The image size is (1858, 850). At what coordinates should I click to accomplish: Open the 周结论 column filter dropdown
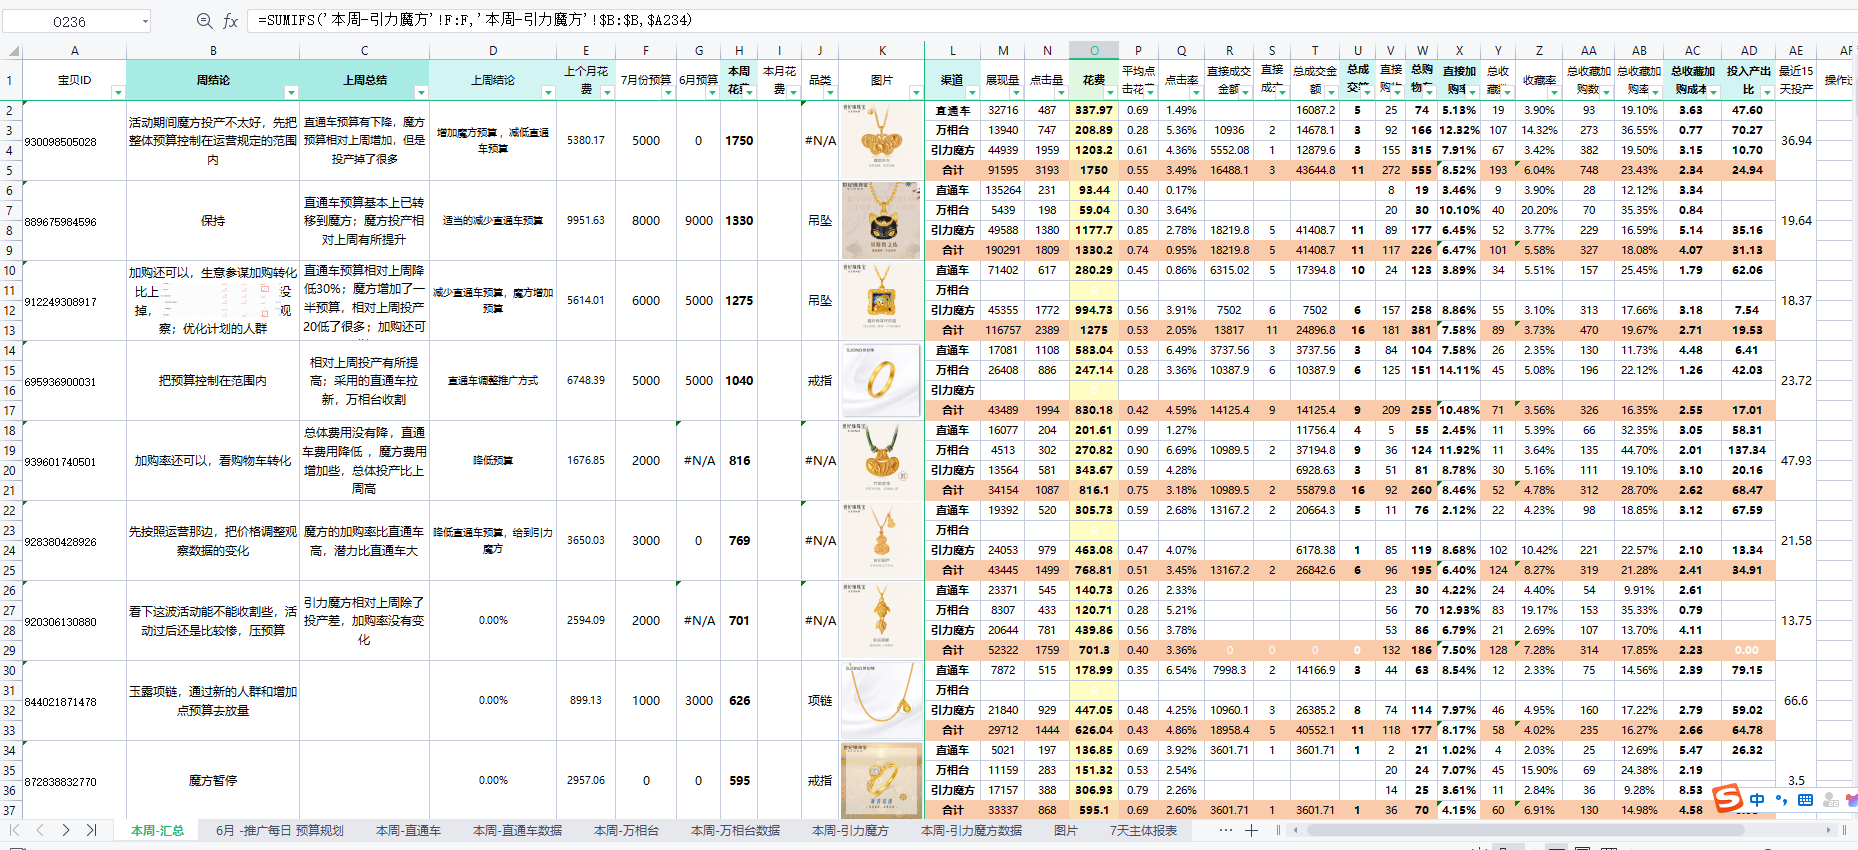tap(291, 93)
